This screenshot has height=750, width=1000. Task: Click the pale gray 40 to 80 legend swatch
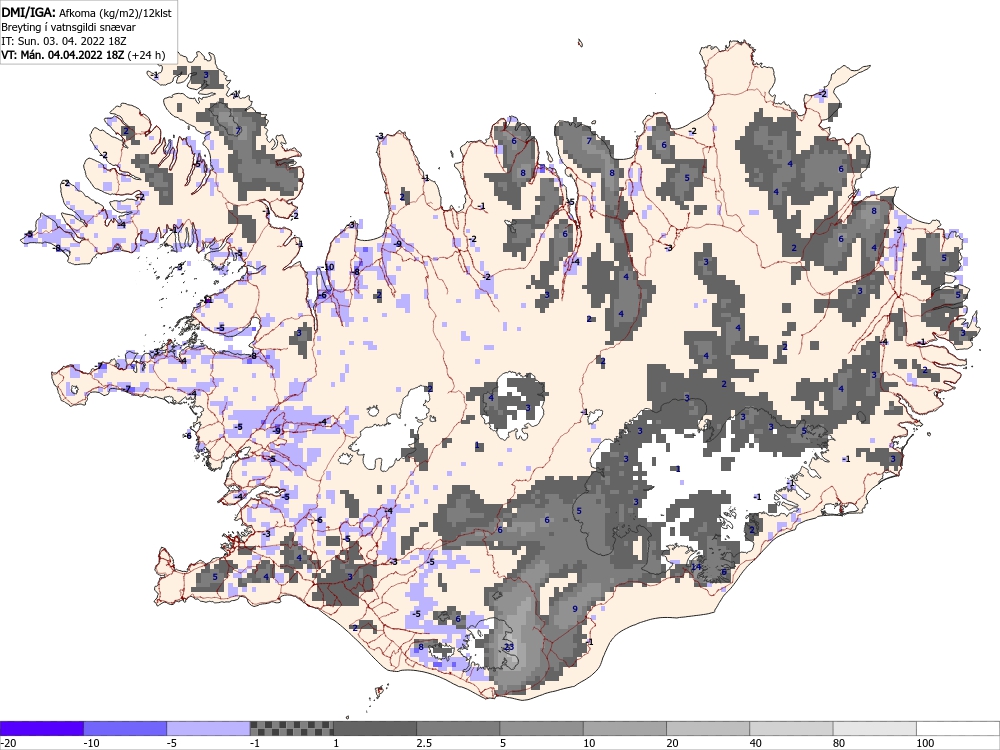791,728
